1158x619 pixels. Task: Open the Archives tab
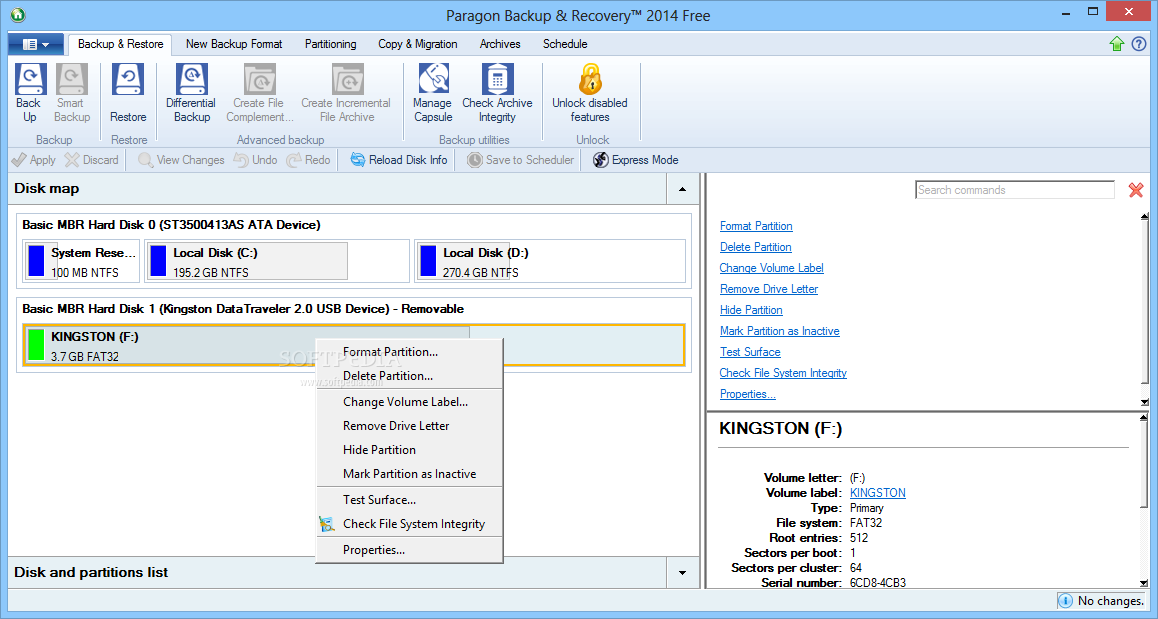pos(500,44)
